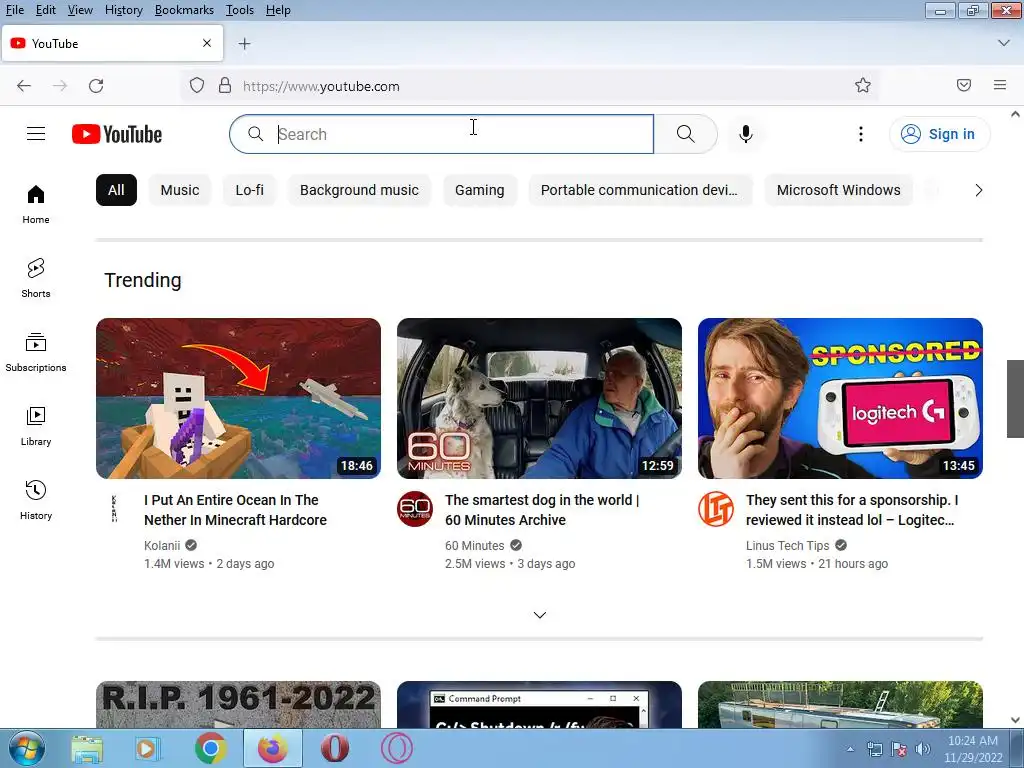Click the page vertical scrollbar thumb
The image size is (1024, 768).
pos(1015,398)
